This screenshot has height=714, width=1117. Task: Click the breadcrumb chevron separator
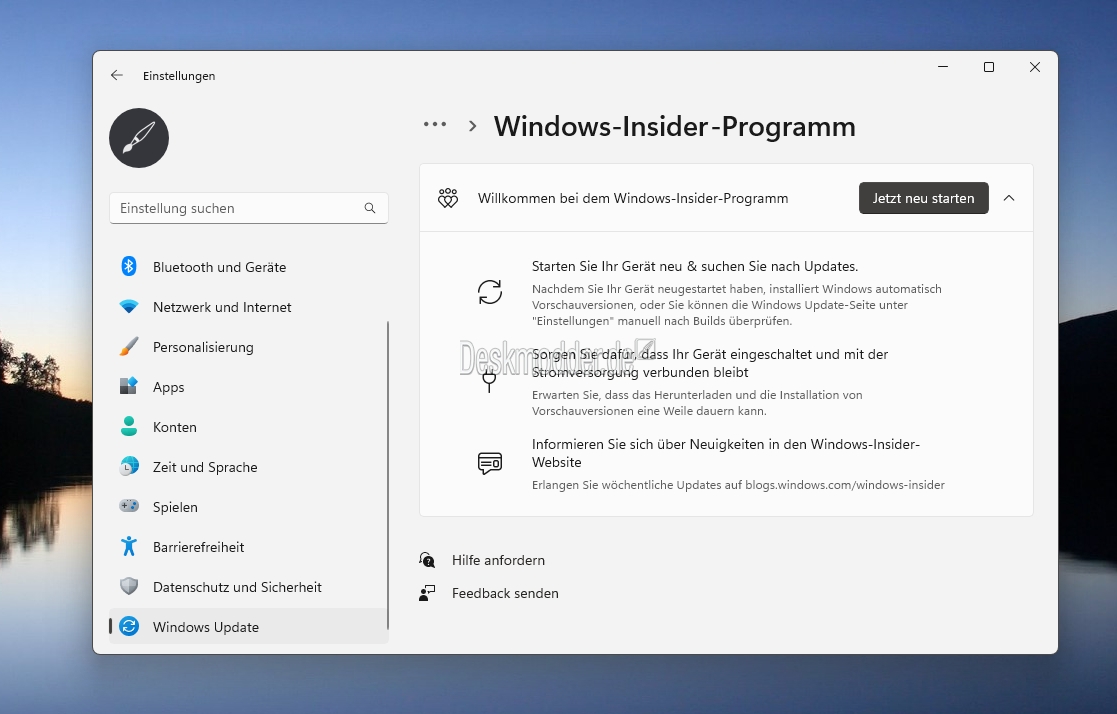tap(472, 126)
